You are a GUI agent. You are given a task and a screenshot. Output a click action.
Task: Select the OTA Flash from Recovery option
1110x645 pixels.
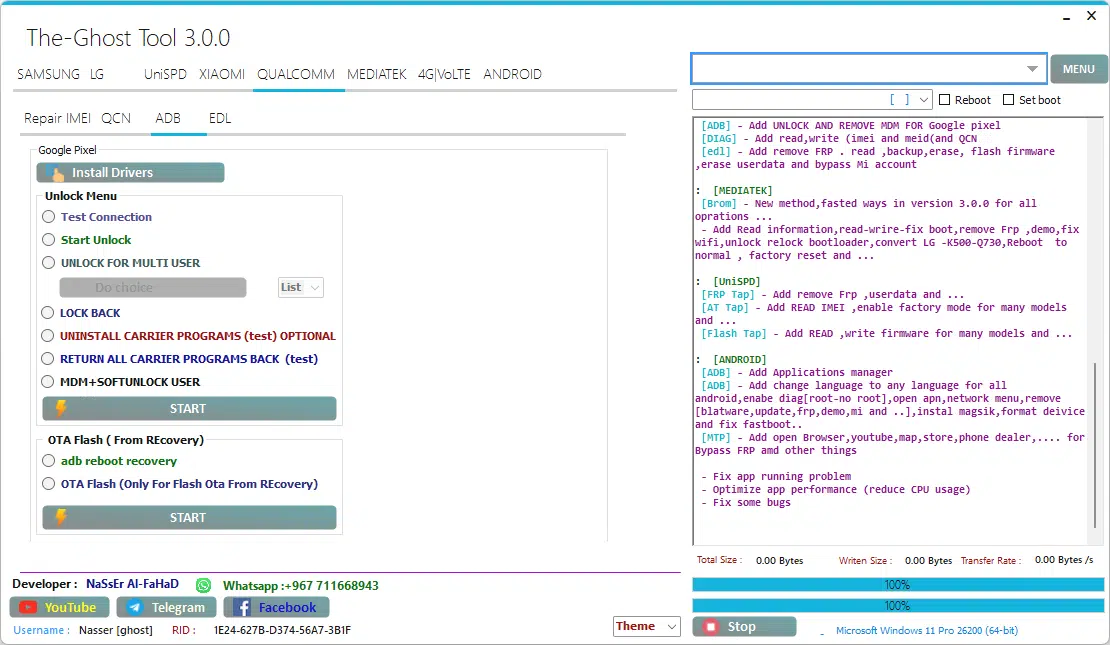point(48,484)
